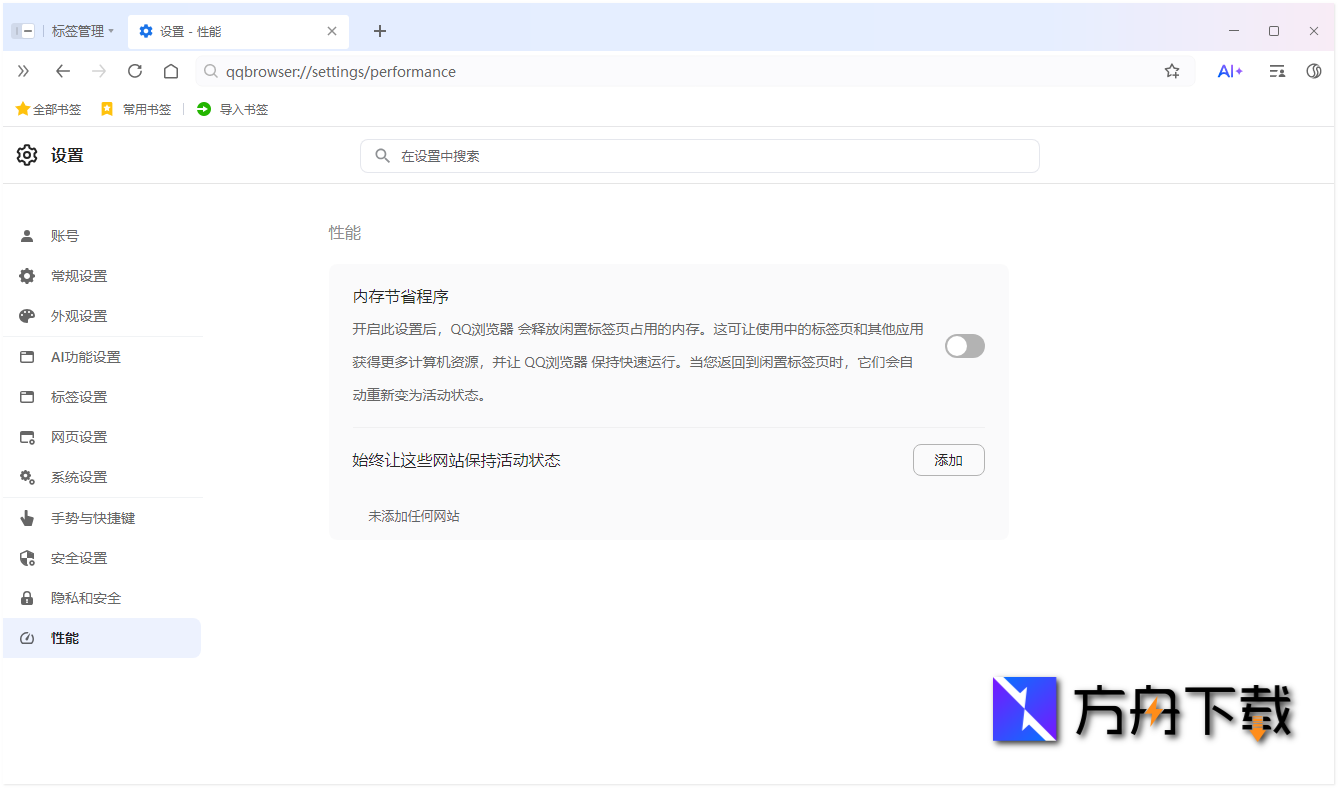Reload the current settings page
1338x788 pixels.
pos(134,71)
